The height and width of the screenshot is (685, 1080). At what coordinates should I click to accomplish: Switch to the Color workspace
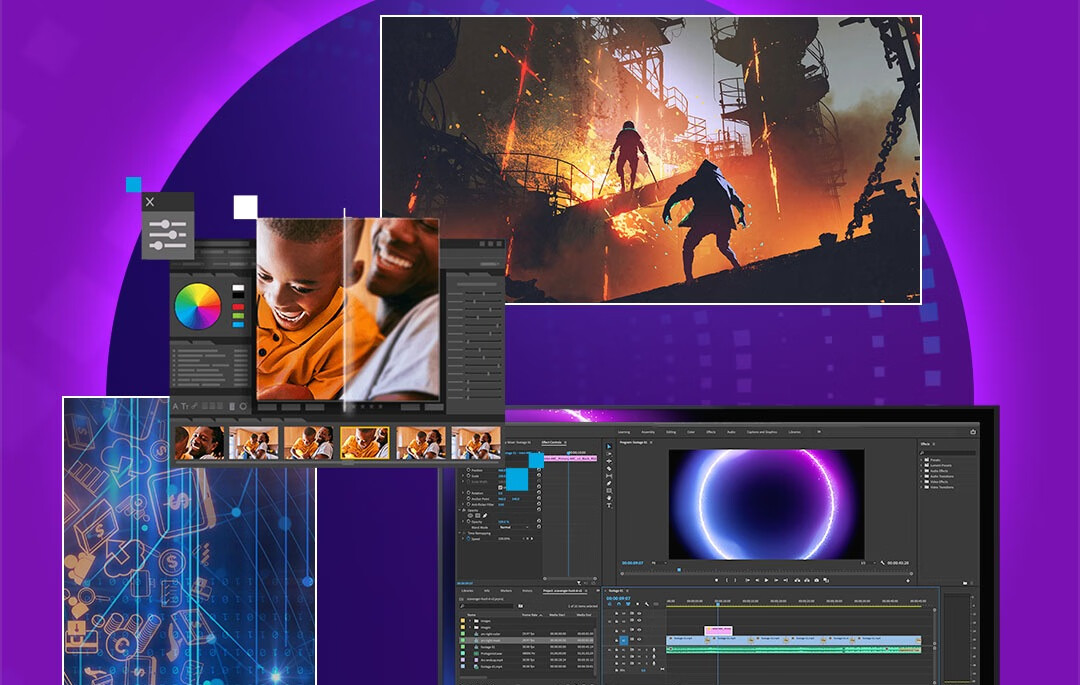click(x=691, y=432)
